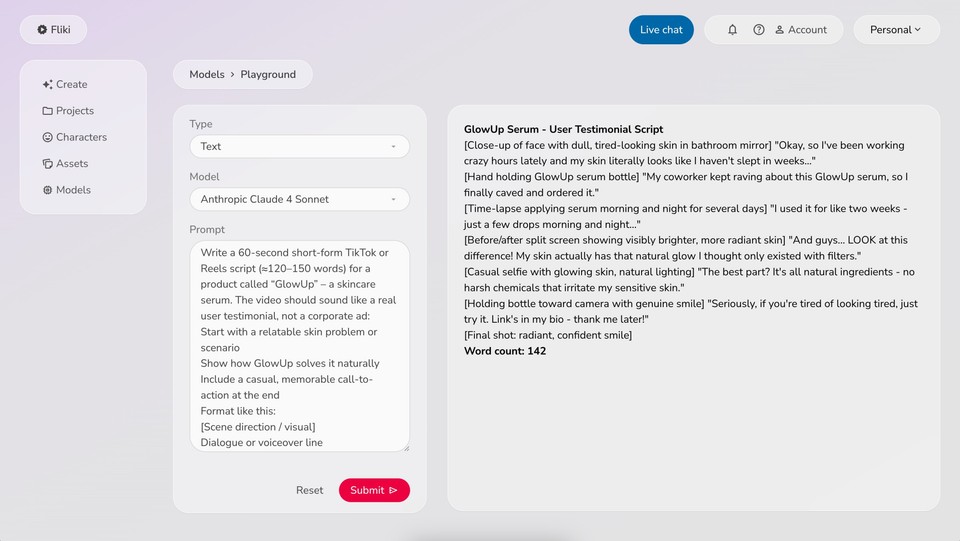Click the generated GlowUp script output text

[x=690, y=240]
